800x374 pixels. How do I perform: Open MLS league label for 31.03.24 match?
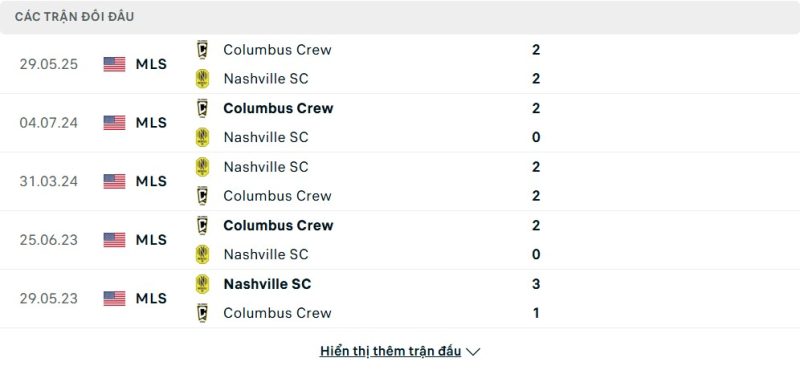point(151,181)
